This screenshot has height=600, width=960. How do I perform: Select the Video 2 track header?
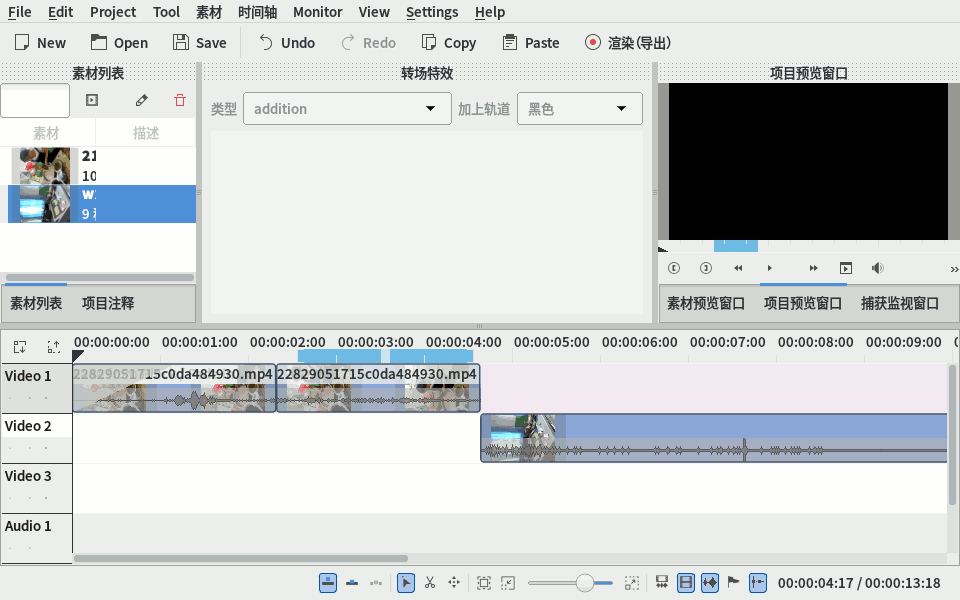point(36,438)
